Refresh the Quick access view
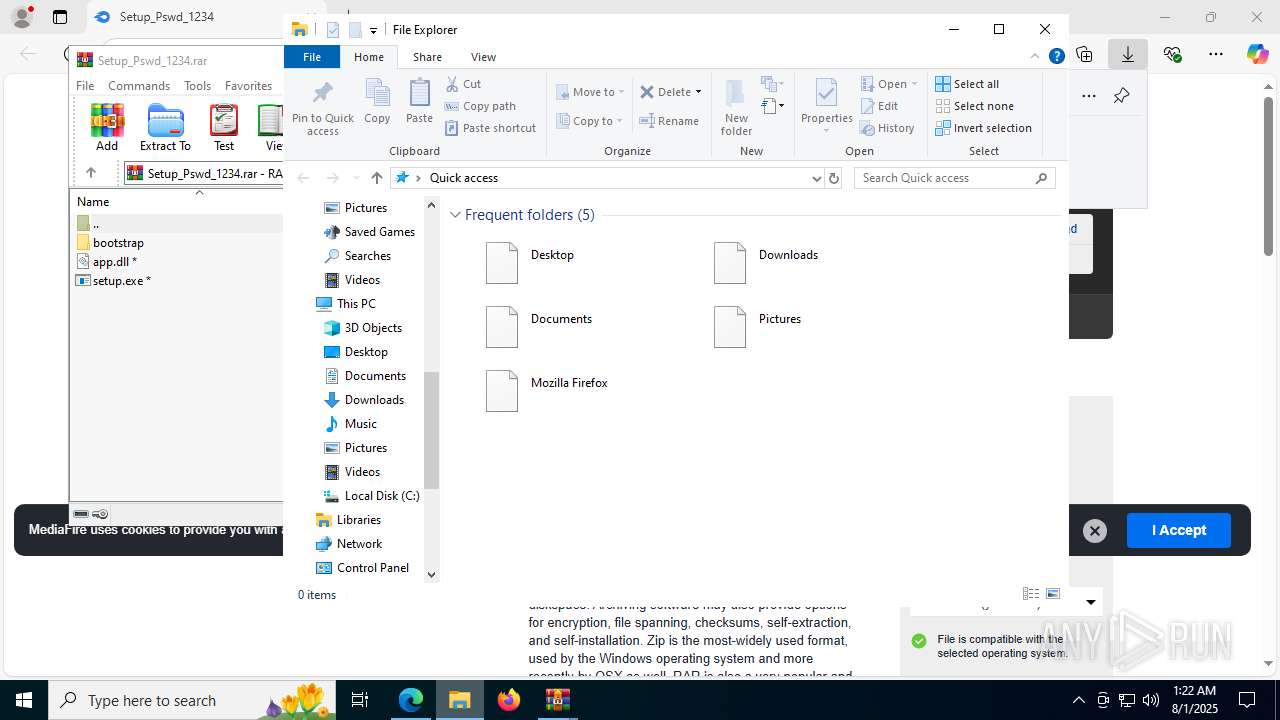Viewport: 1280px width, 720px height. [834, 178]
